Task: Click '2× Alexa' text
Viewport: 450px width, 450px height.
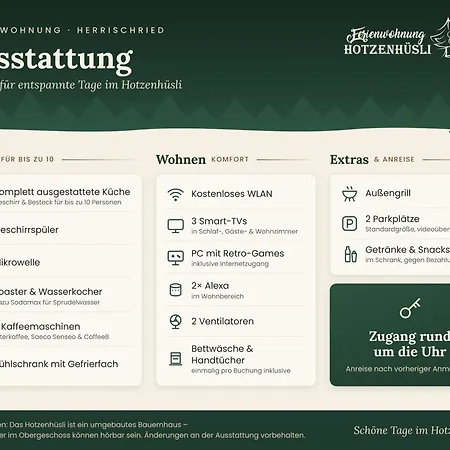Action: click(210, 286)
